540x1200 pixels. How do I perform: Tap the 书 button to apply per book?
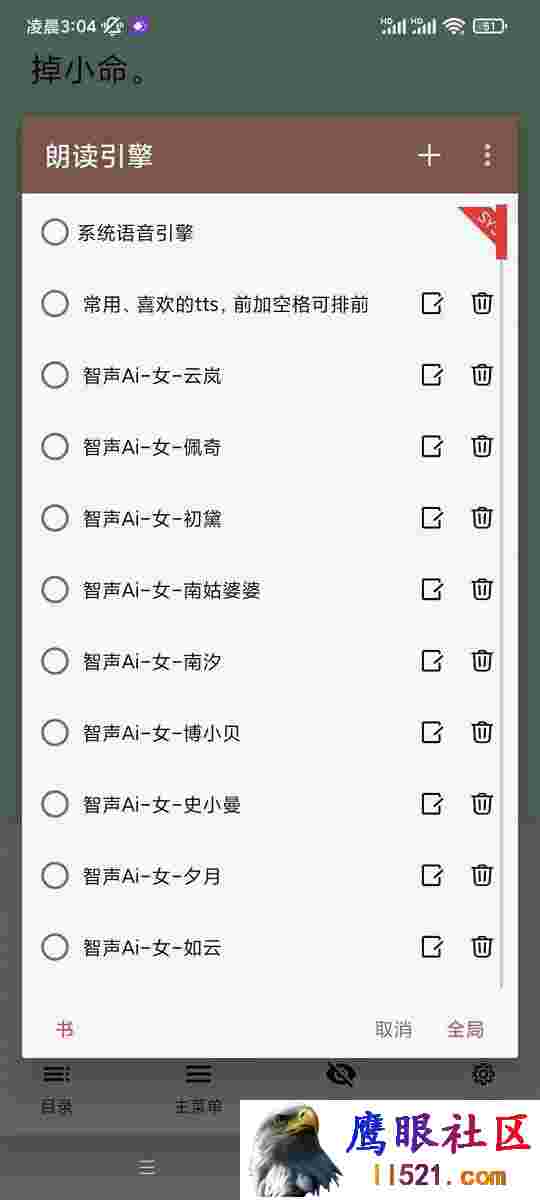[64, 1029]
